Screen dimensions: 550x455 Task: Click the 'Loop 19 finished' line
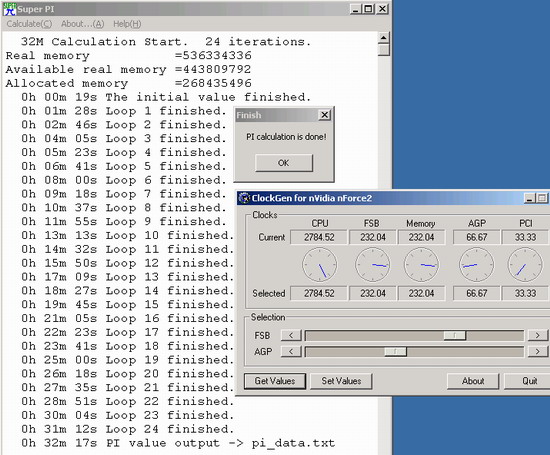tap(127, 360)
